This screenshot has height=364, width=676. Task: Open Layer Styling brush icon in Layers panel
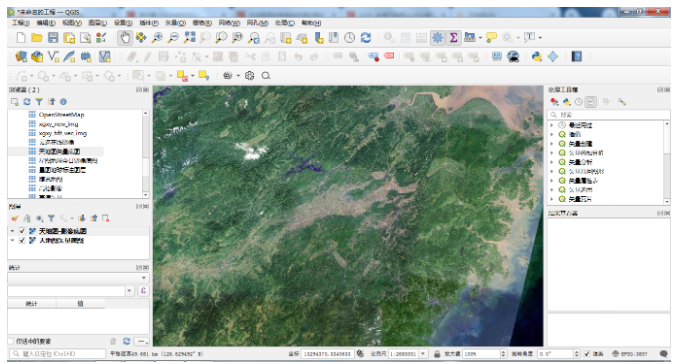[15, 218]
